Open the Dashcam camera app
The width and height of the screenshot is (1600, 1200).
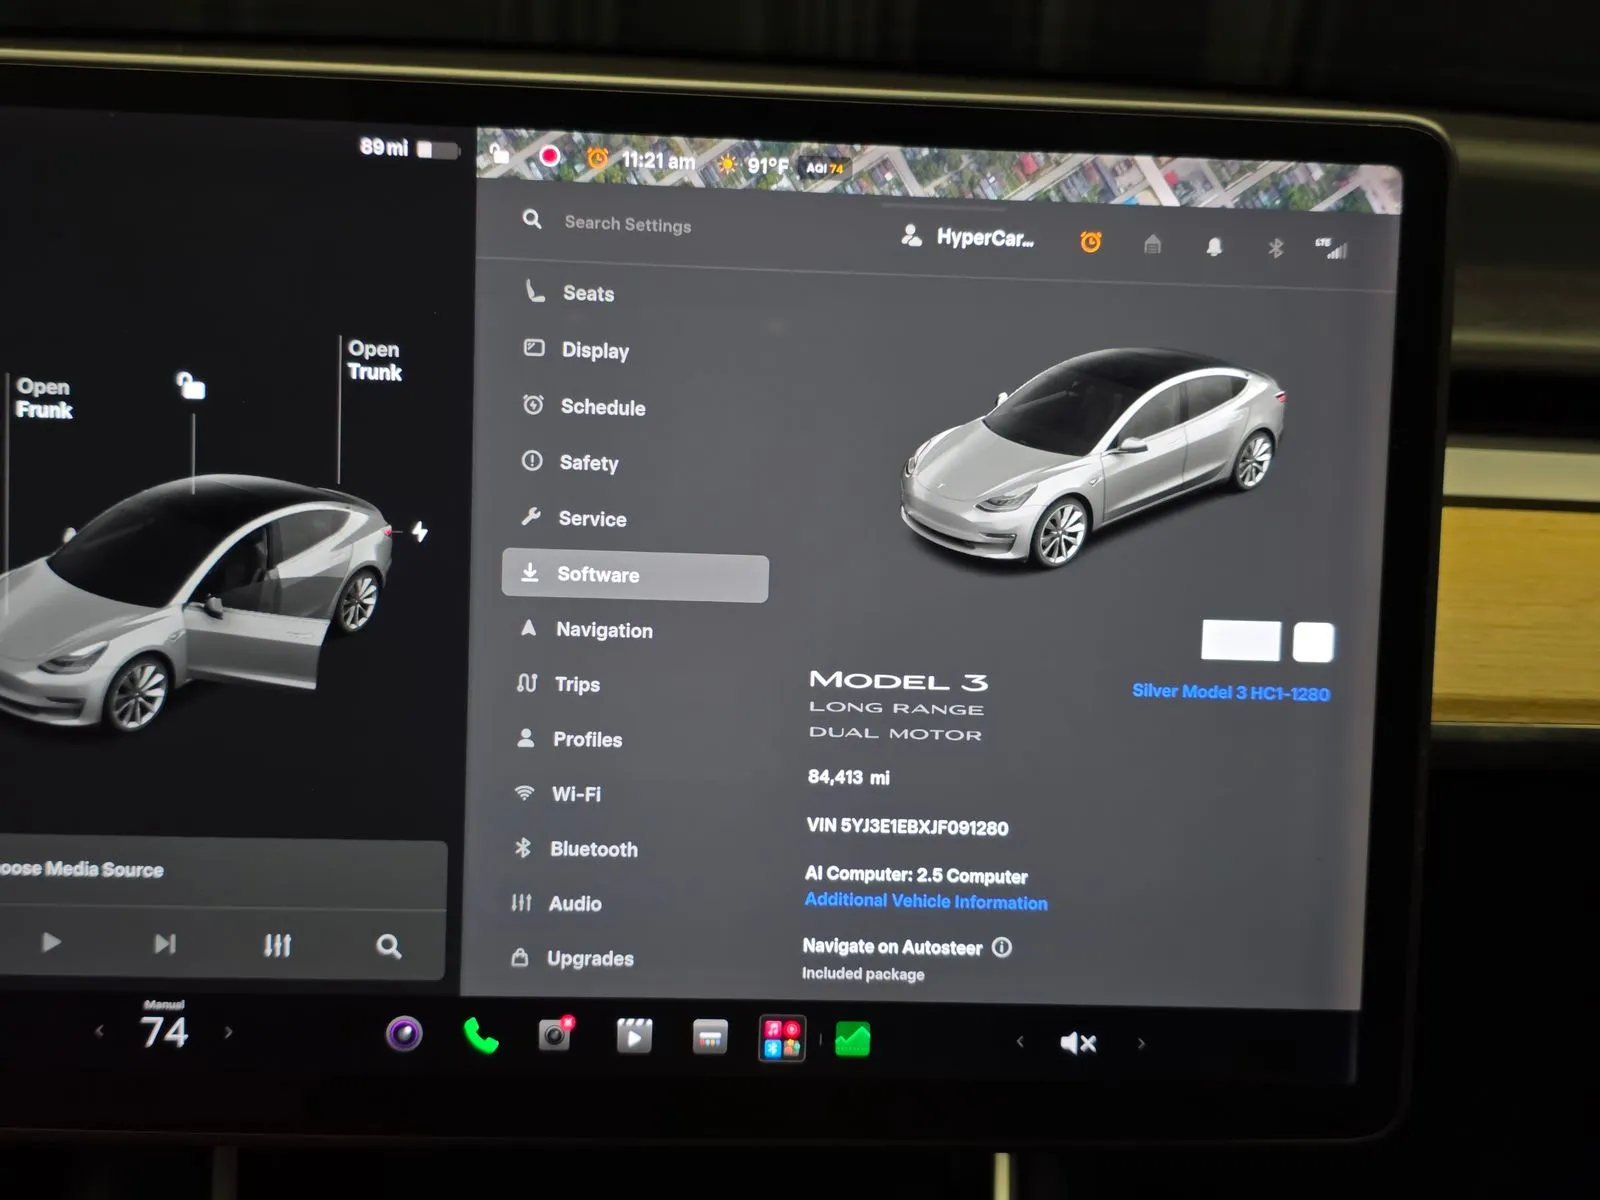556,1035
